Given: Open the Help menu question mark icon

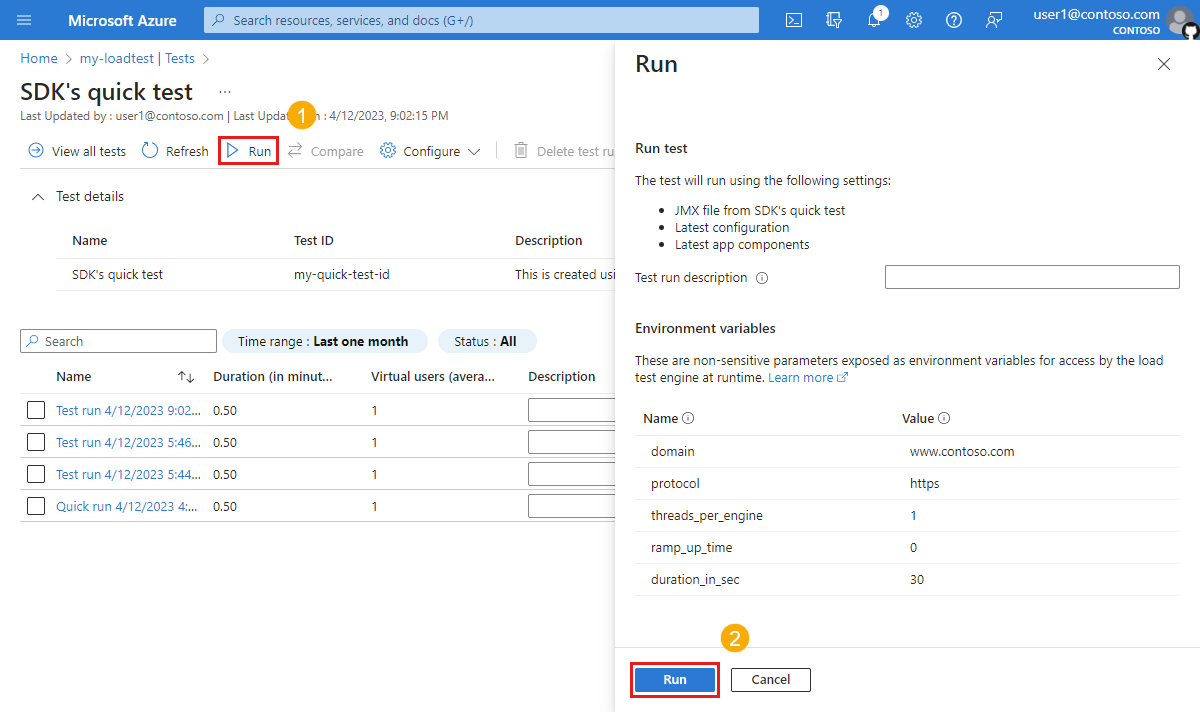Looking at the screenshot, I should (953, 20).
